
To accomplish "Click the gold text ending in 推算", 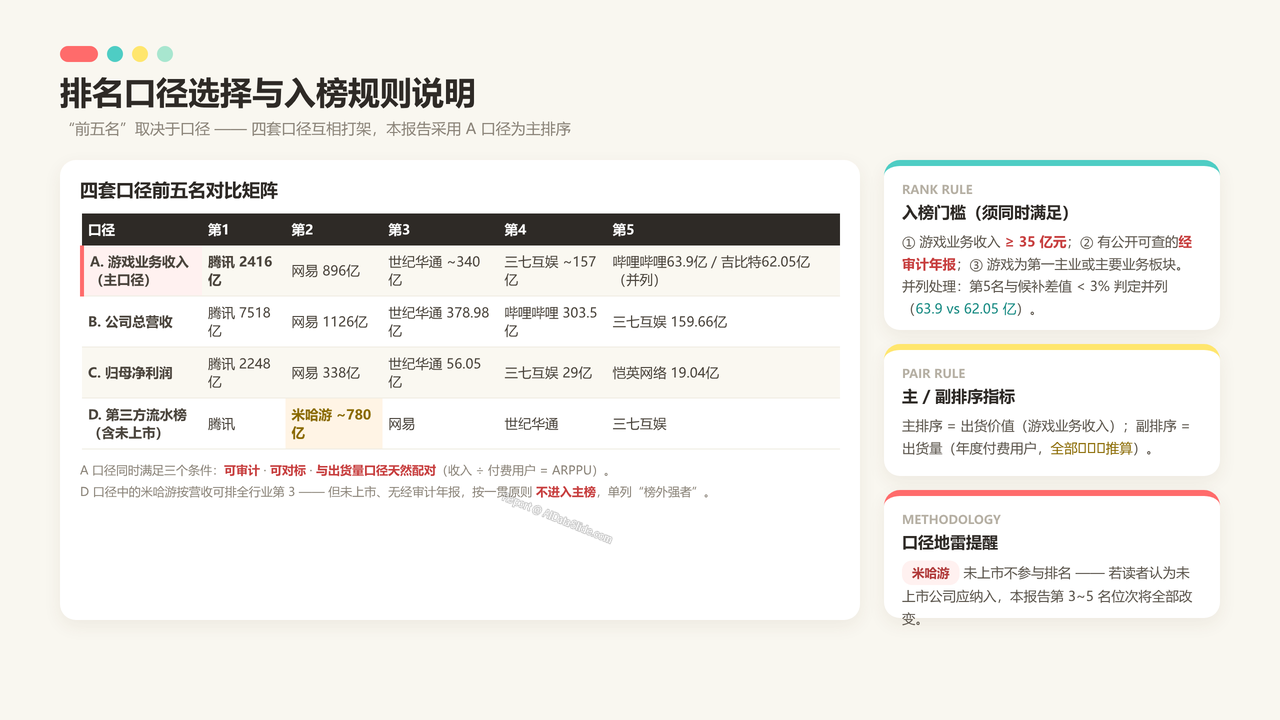I will click(x=1091, y=449).
